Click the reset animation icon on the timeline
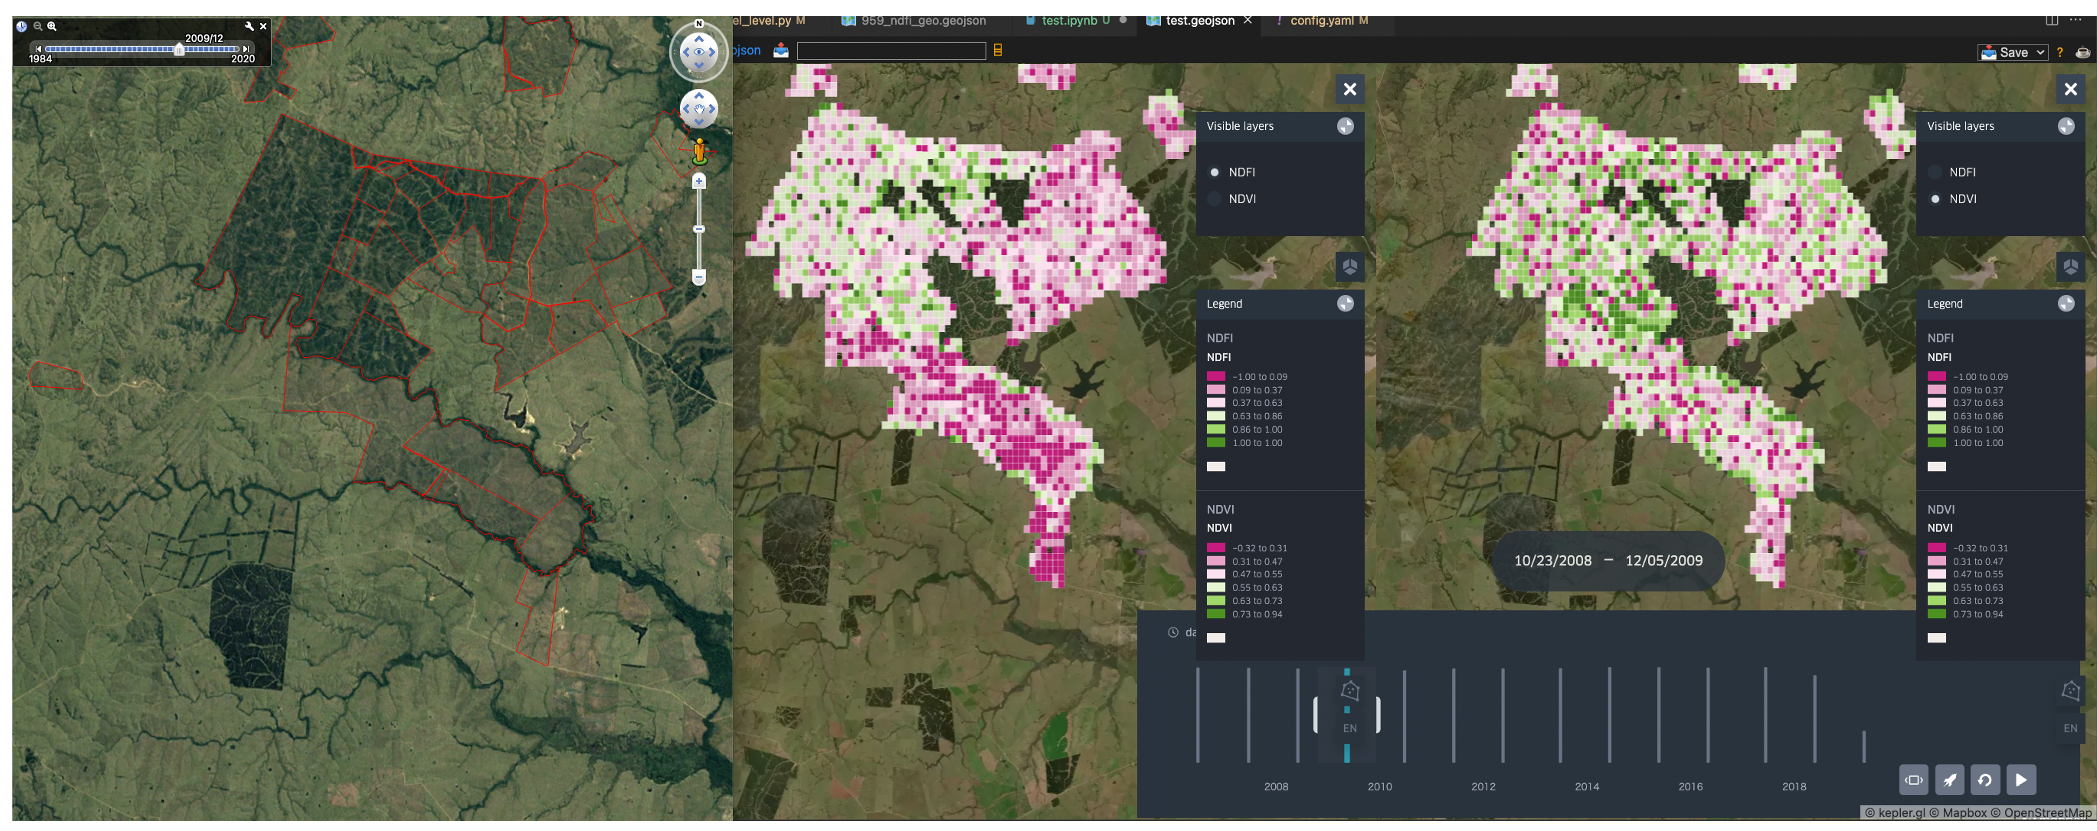 1985,780
